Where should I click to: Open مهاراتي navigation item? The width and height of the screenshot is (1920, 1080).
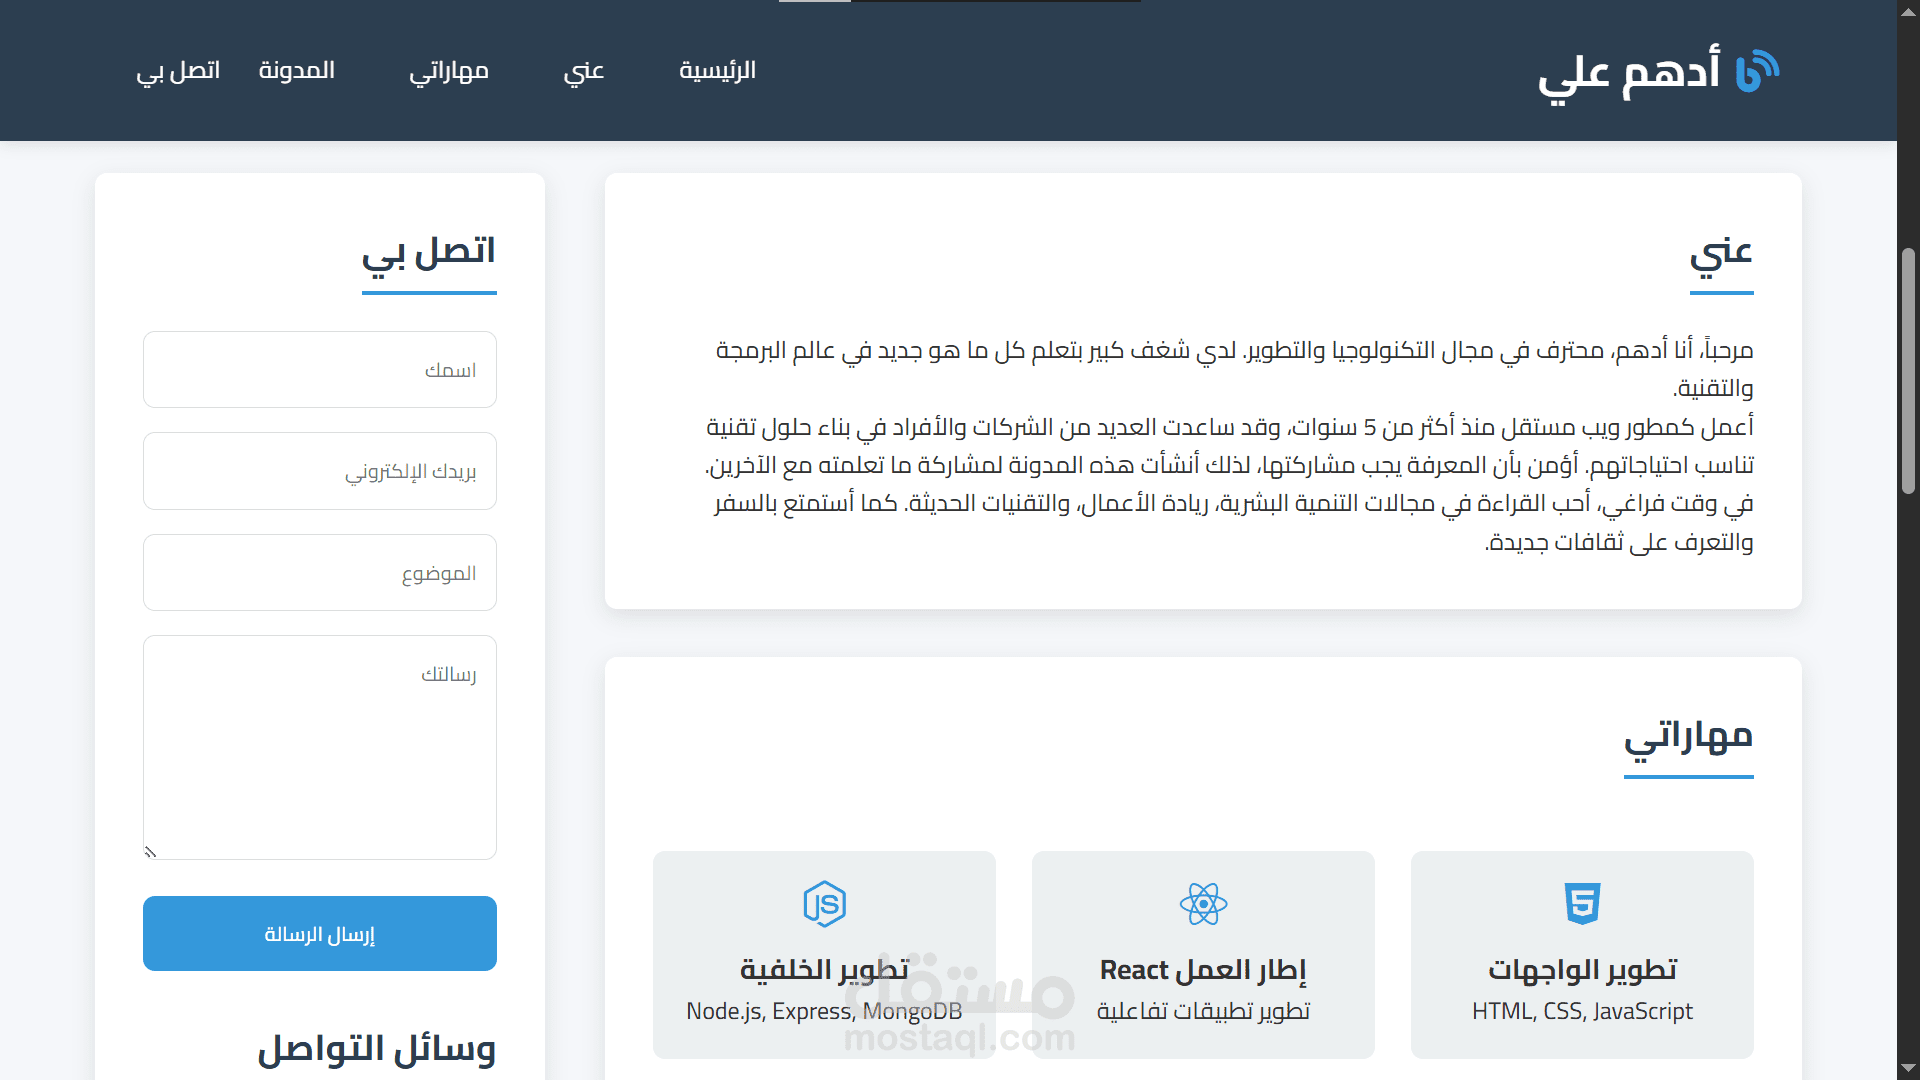click(448, 71)
